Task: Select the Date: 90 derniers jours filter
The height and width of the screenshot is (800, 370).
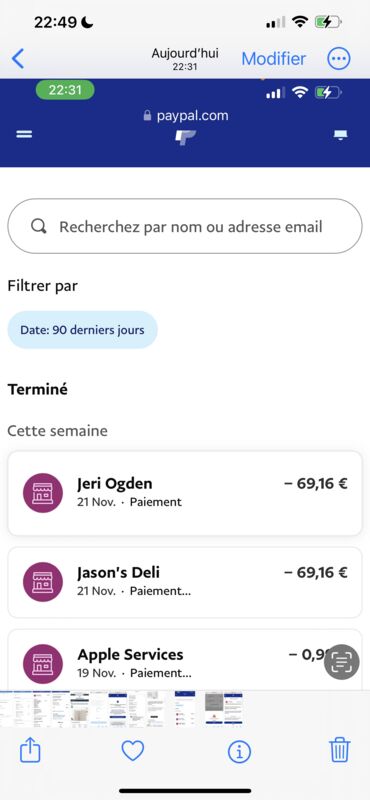Action: coord(83,330)
